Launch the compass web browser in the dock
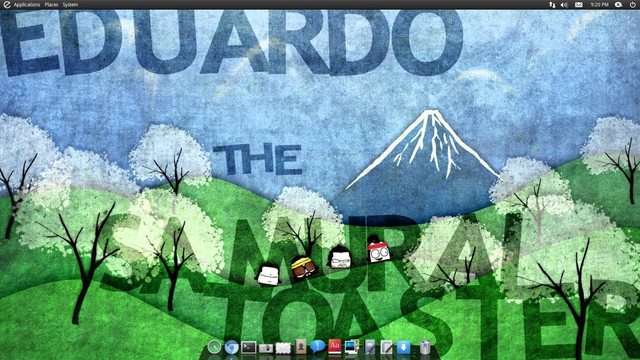 (214, 347)
